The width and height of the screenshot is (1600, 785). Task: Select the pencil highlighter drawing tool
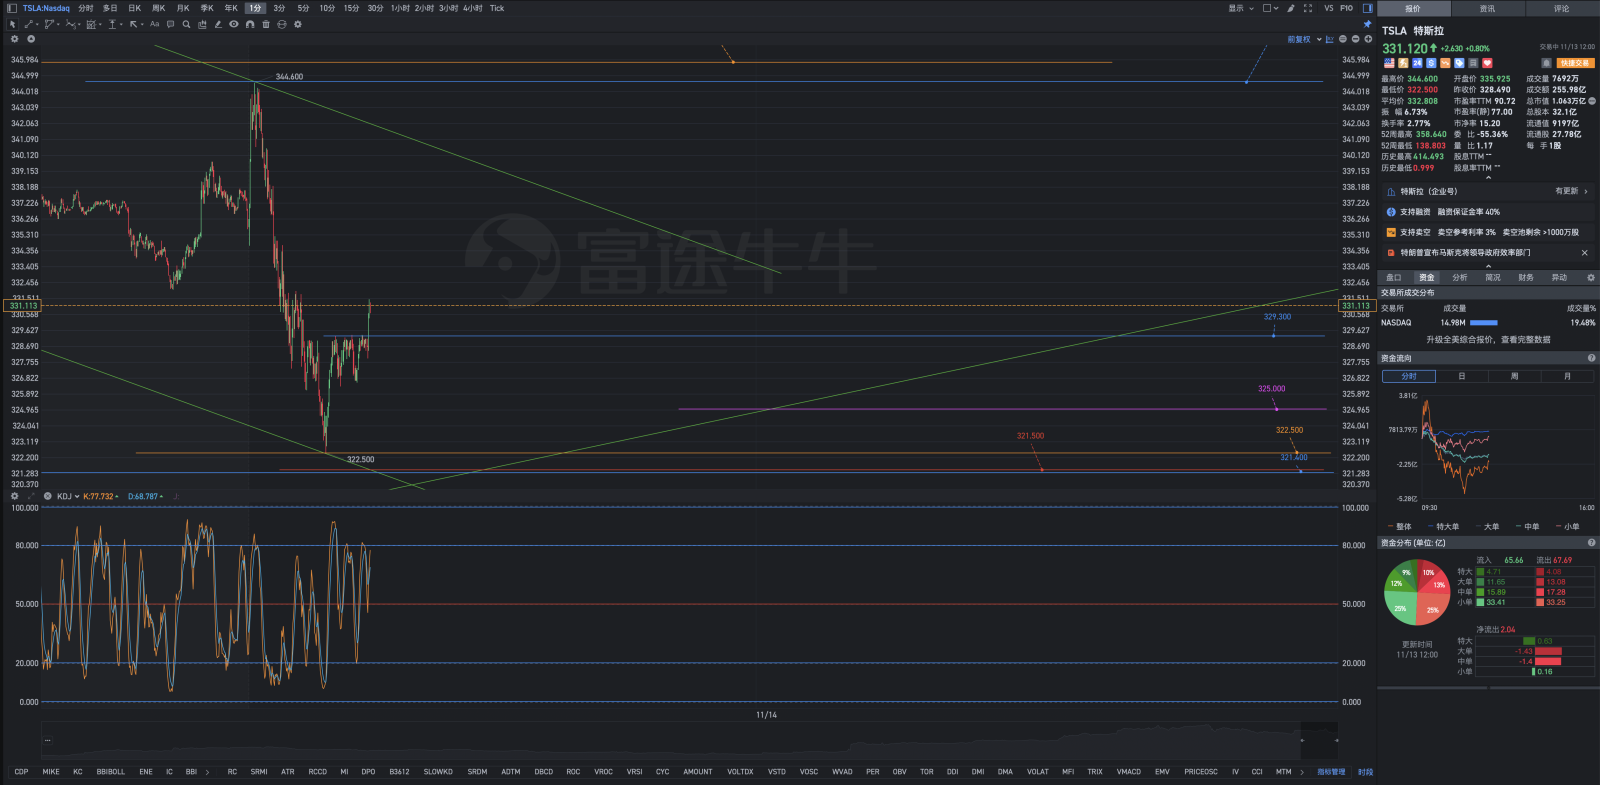tap(218, 24)
